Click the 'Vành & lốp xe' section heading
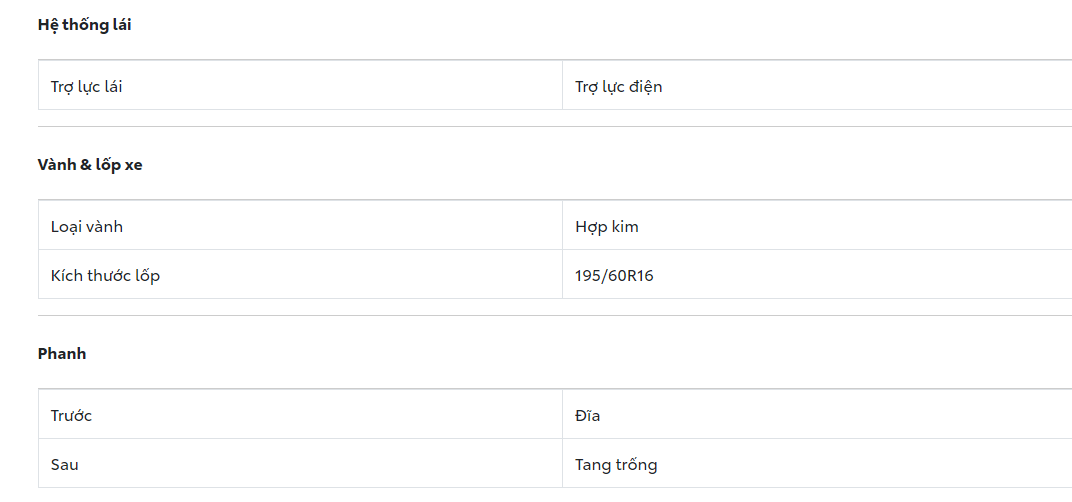This screenshot has width=1072, height=502. coord(90,165)
